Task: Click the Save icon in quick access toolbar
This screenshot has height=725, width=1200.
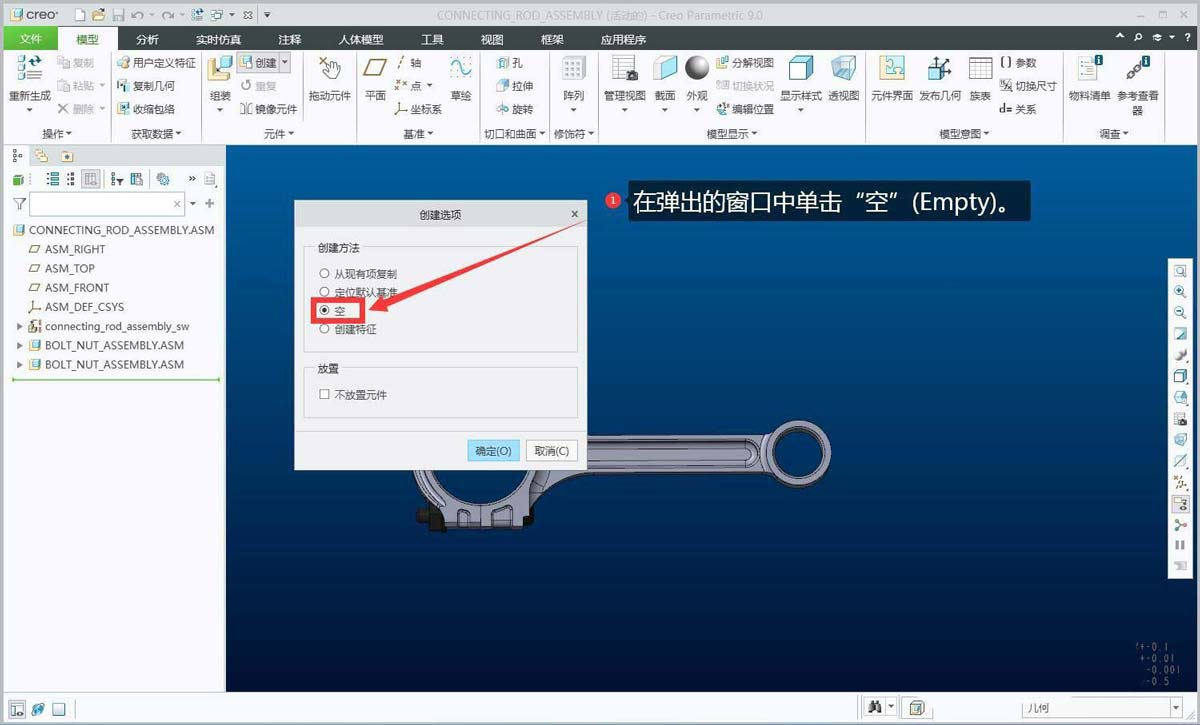Action: pyautogui.click(x=118, y=15)
